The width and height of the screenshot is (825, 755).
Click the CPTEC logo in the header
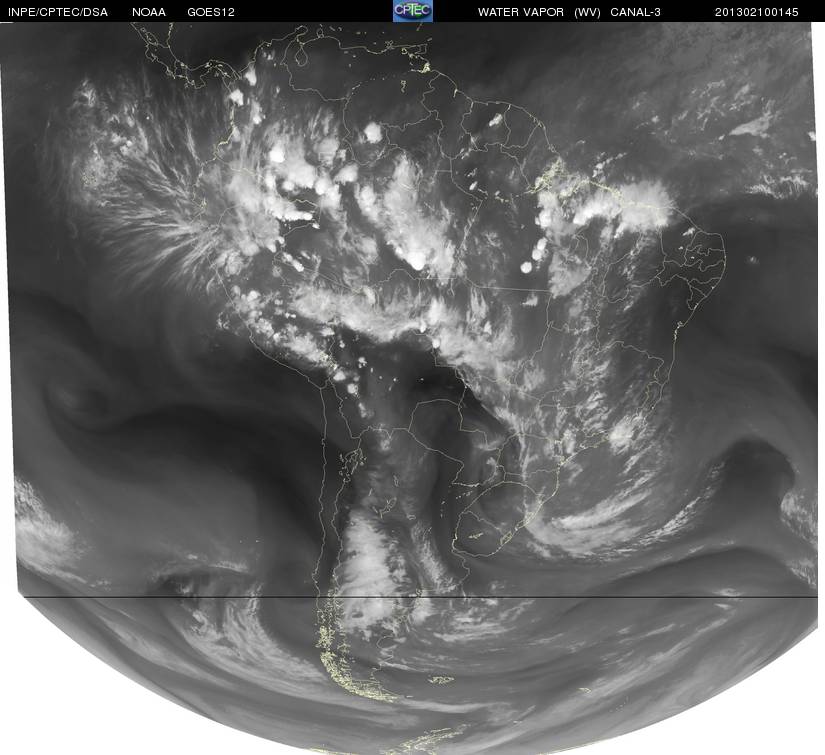tap(413, 11)
